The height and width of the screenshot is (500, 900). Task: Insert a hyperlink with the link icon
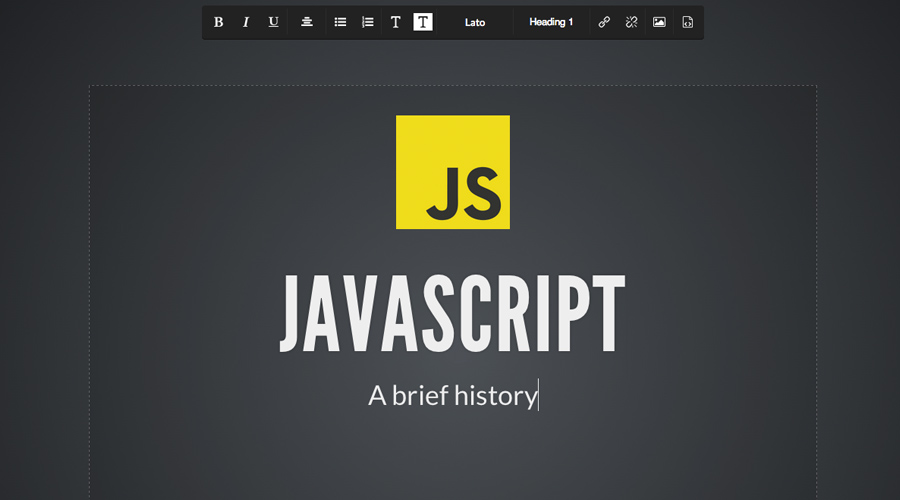click(x=604, y=22)
